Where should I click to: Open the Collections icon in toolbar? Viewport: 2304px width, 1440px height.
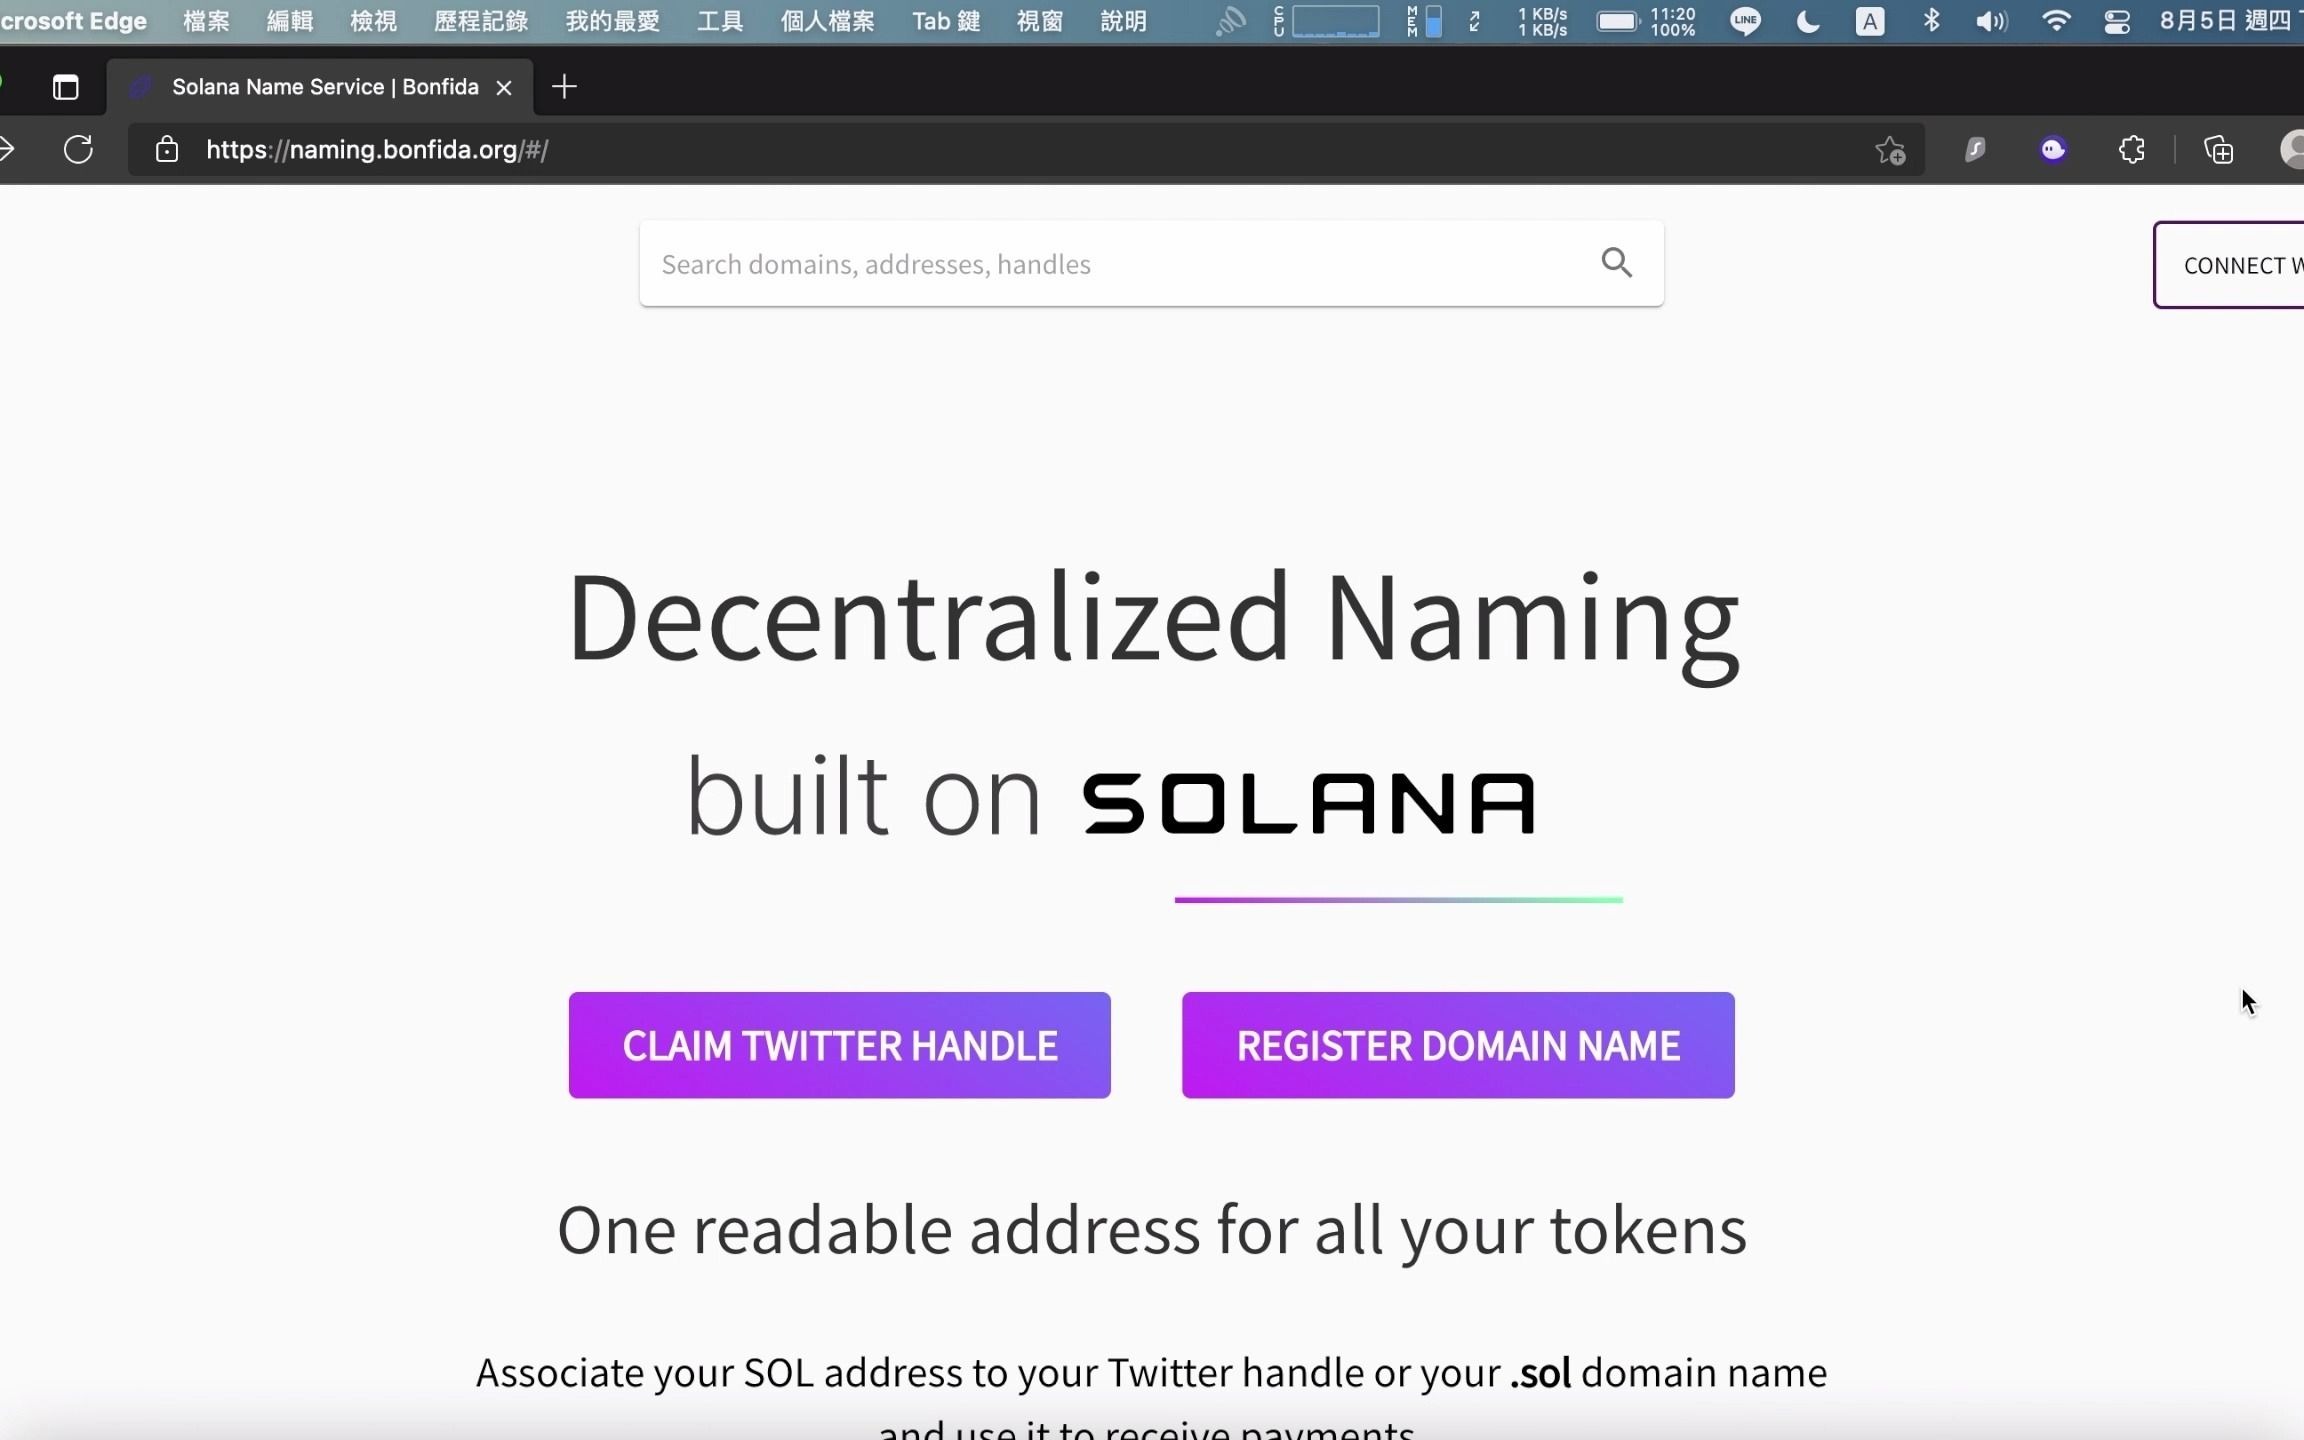tap(2218, 150)
